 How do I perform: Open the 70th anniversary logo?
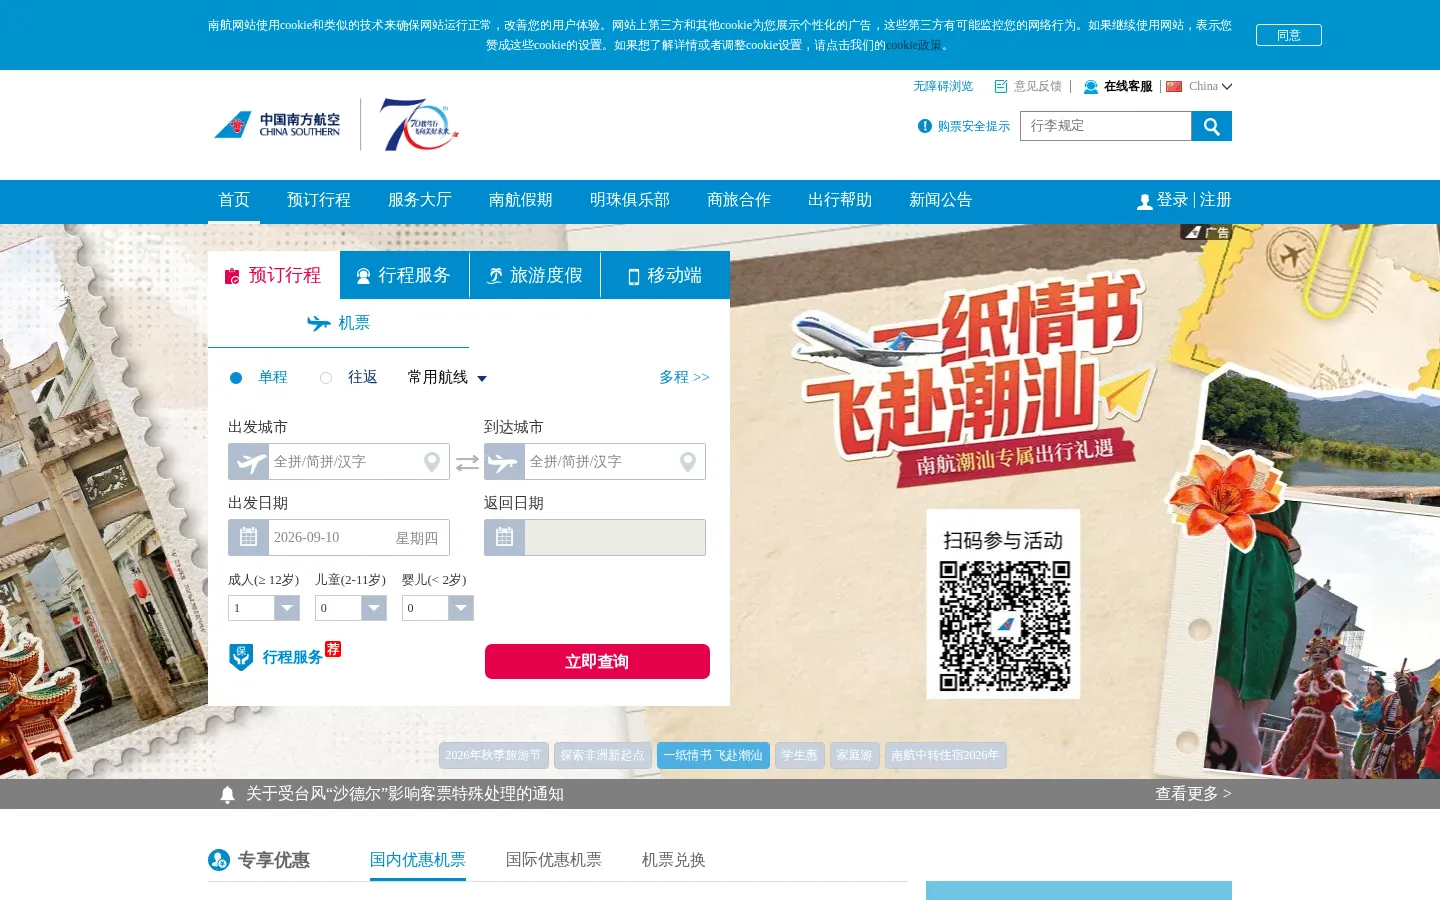tap(418, 125)
